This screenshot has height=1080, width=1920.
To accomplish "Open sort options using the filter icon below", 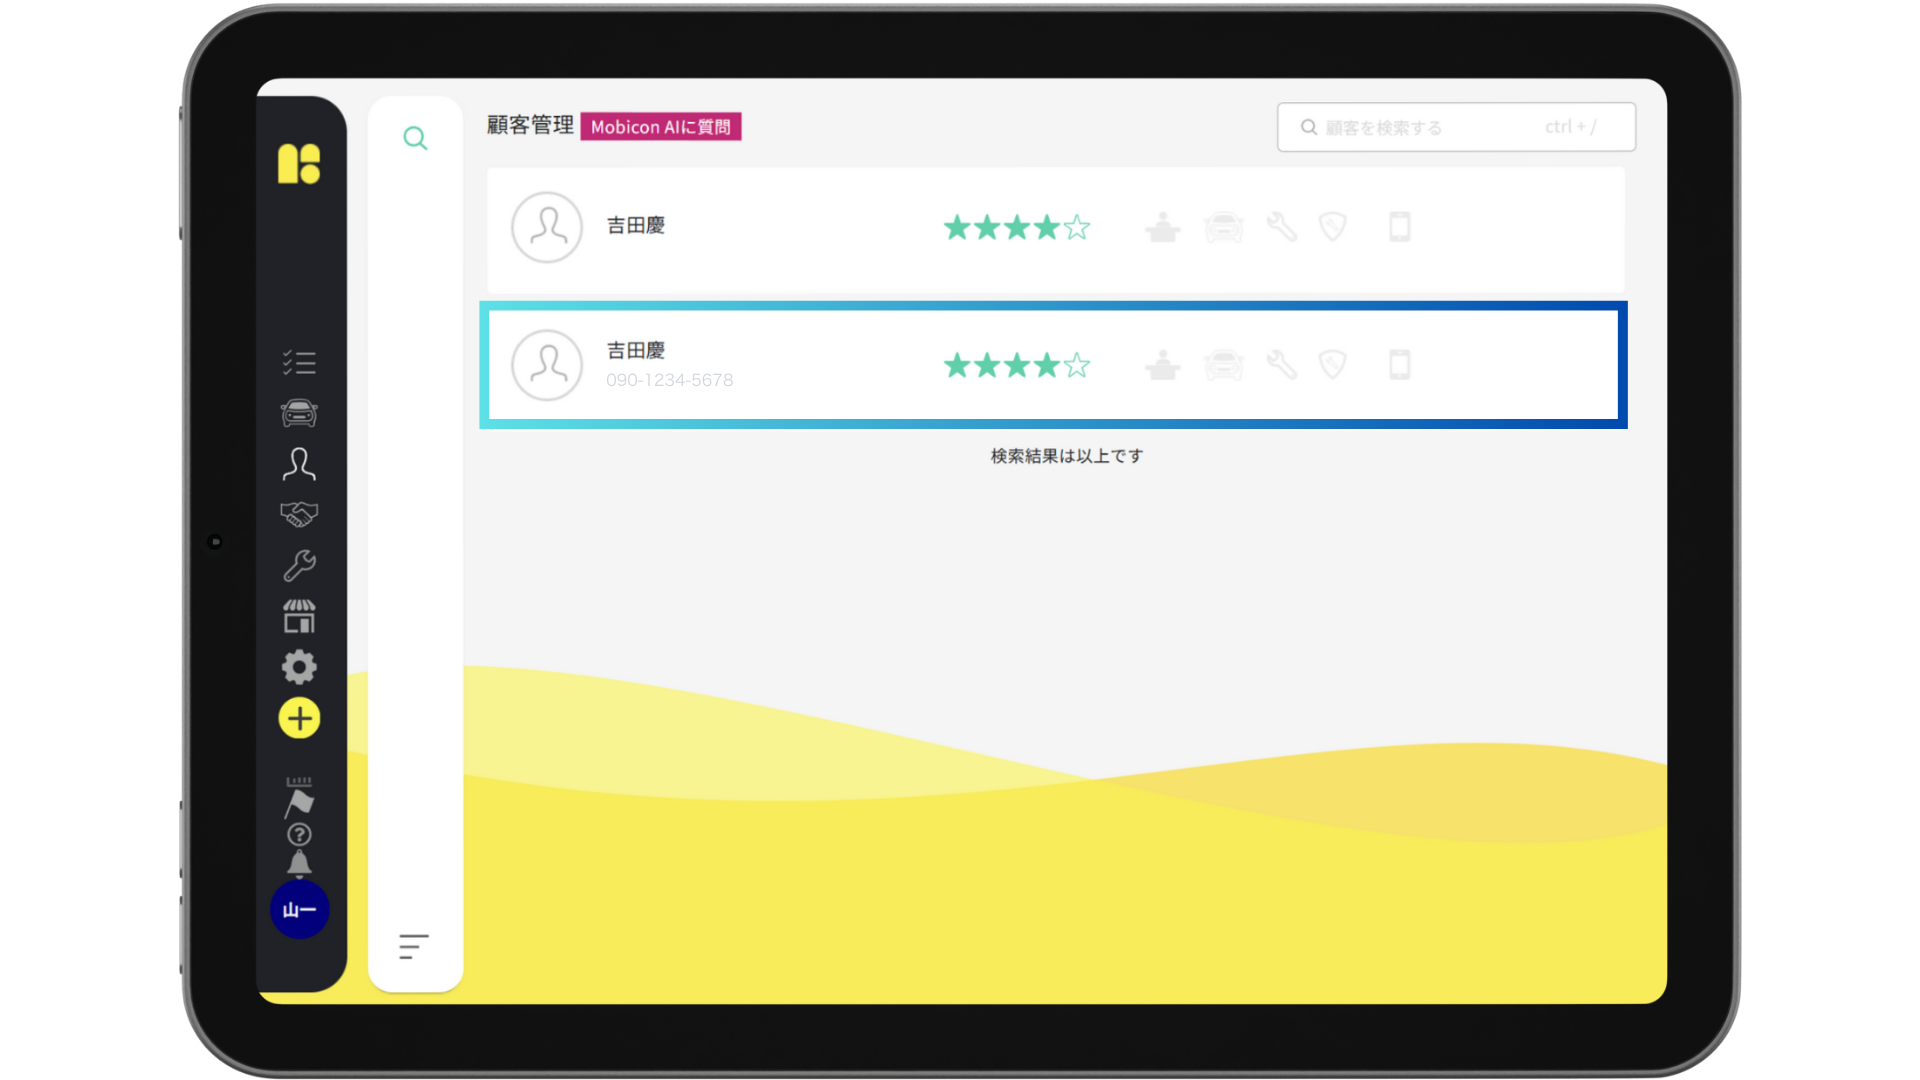I will [411, 946].
